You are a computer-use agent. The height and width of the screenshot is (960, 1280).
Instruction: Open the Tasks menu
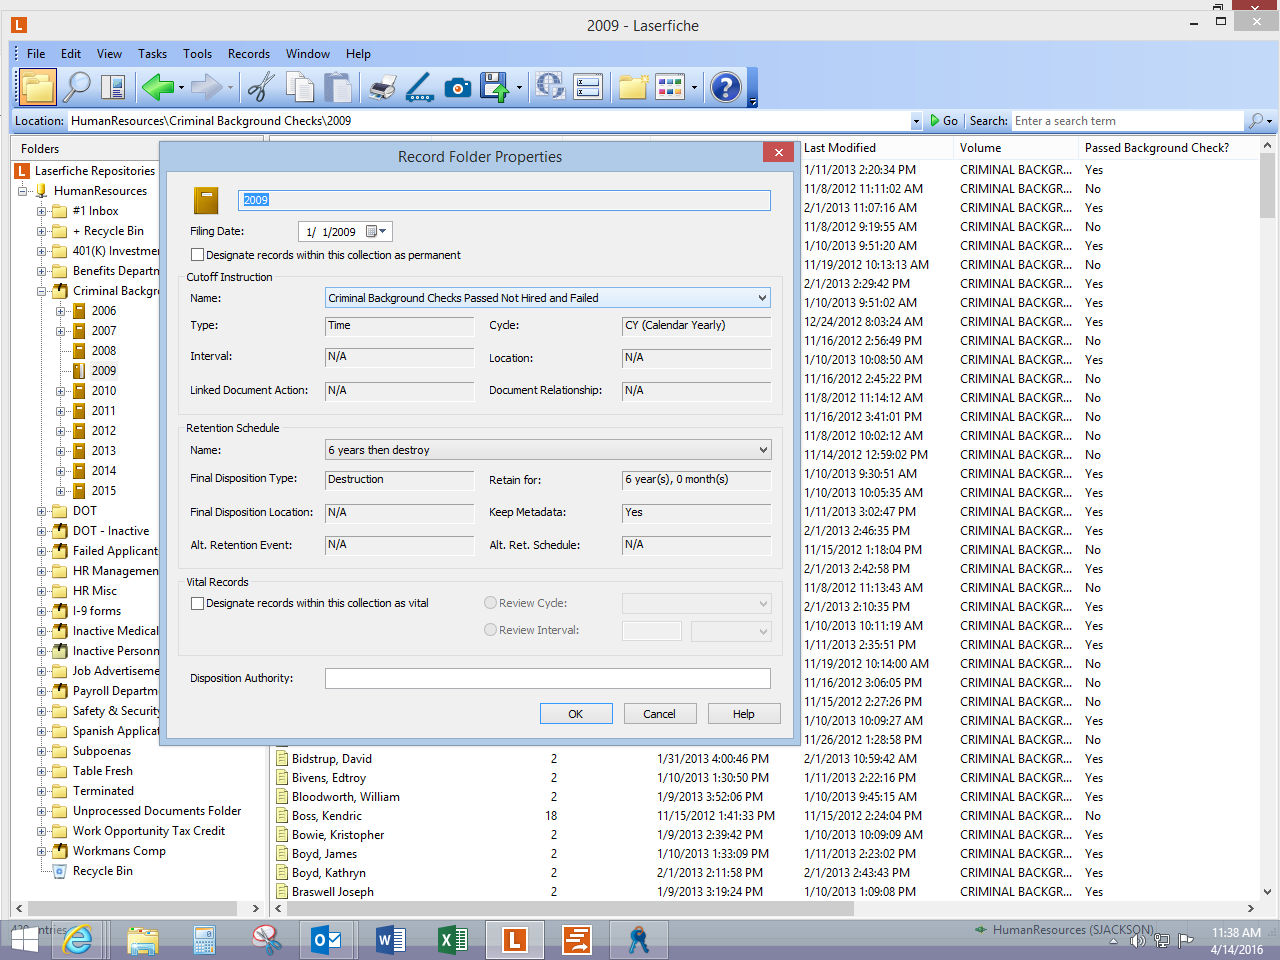pyautogui.click(x=152, y=54)
